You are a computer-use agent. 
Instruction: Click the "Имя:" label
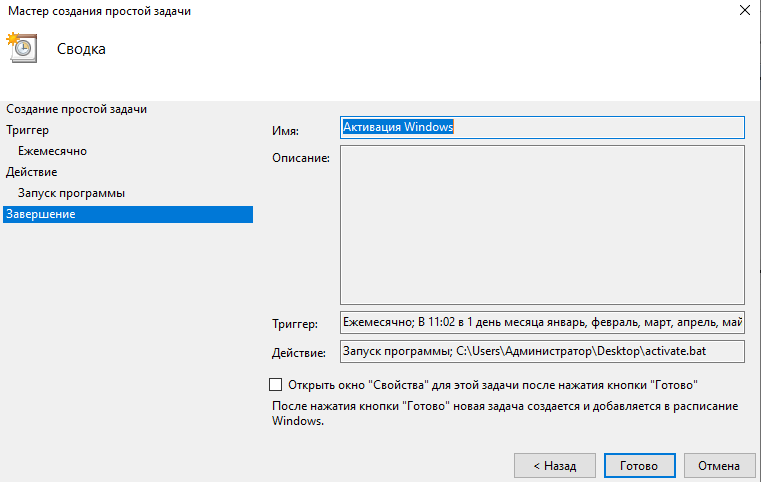point(285,131)
